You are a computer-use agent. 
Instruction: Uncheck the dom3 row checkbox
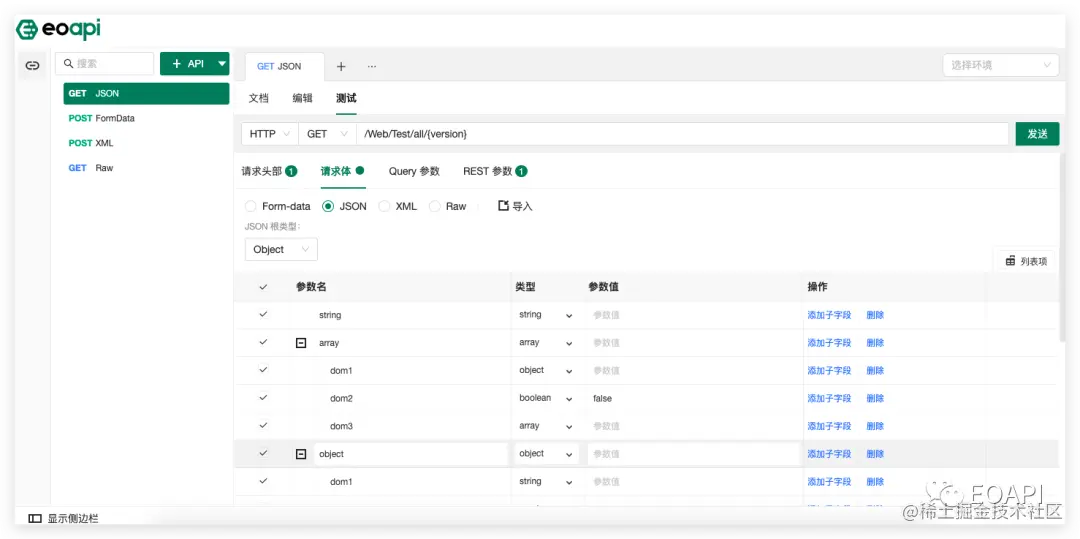point(263,425)
